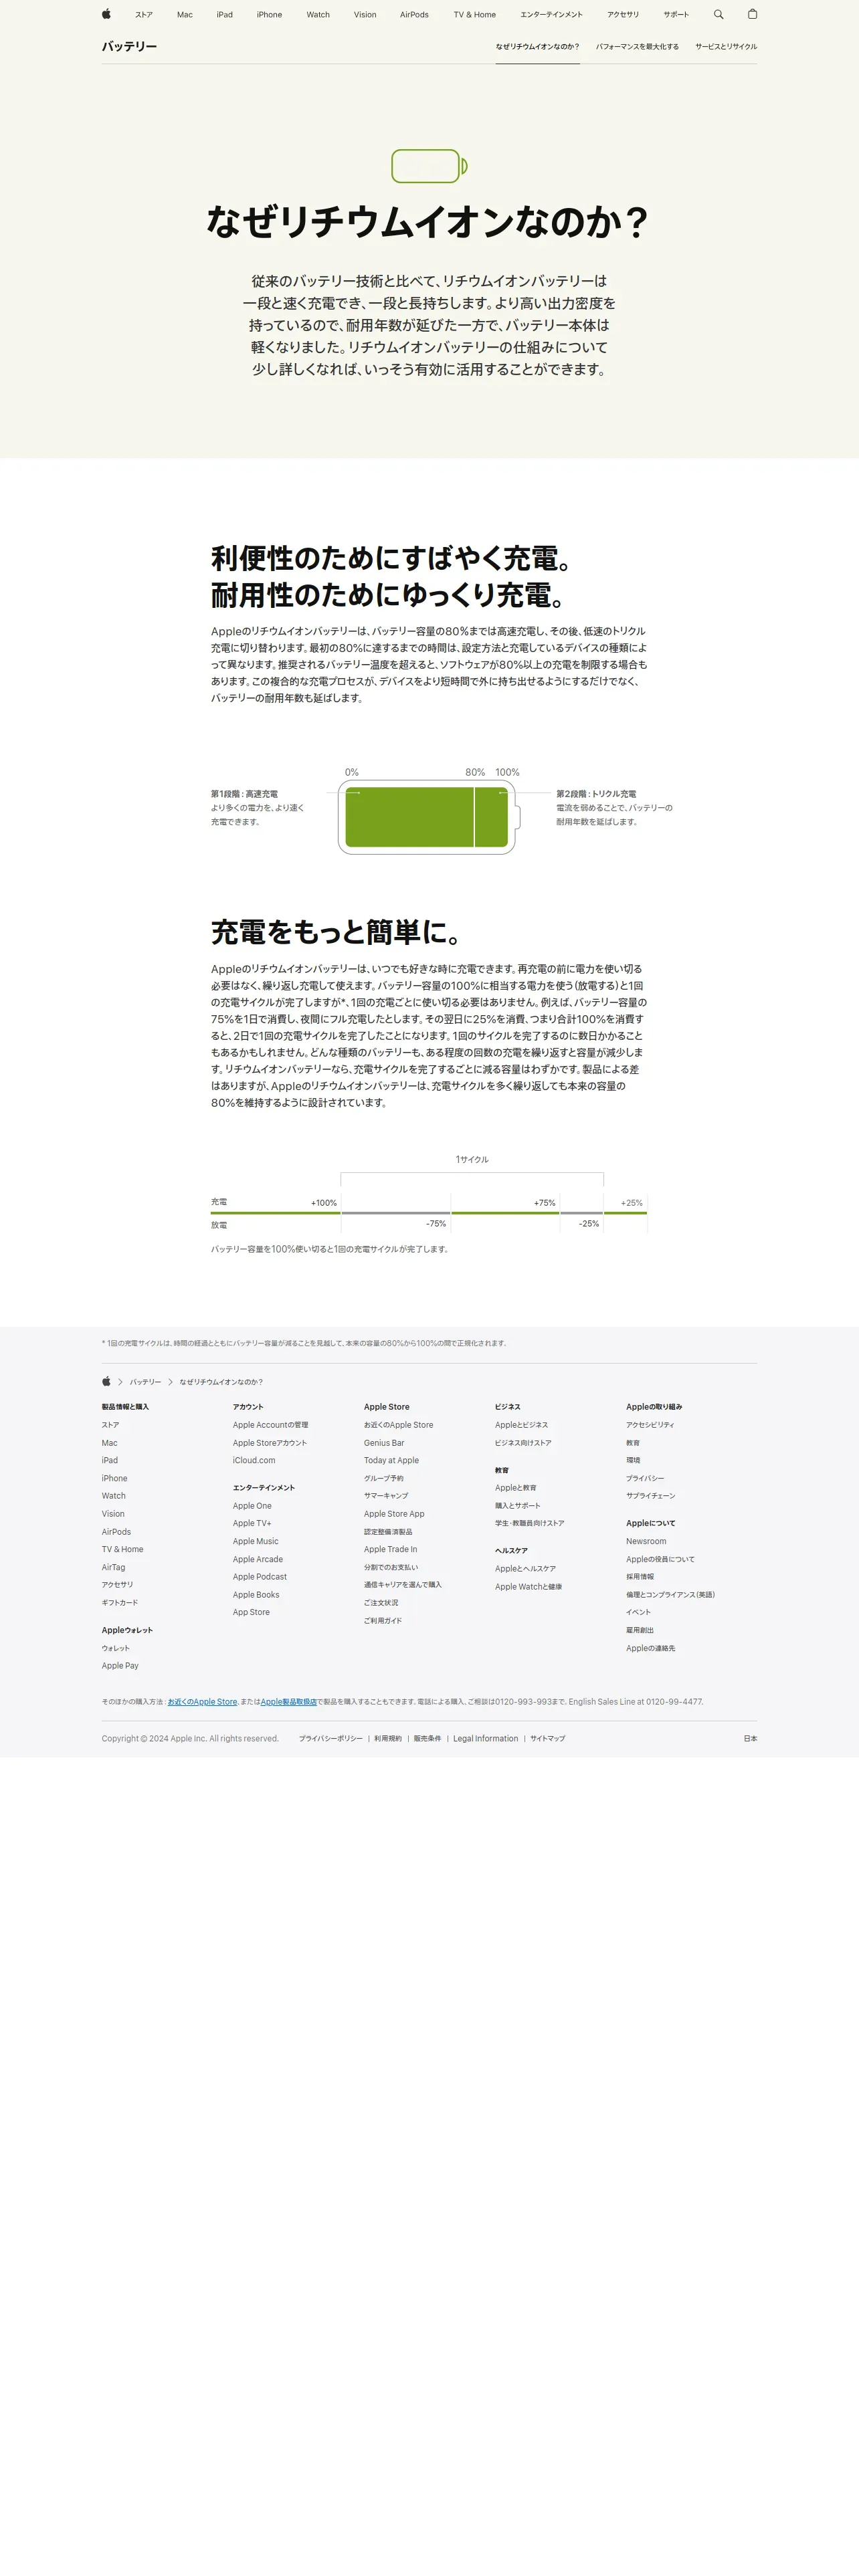Open the search magnifier icon
The image size is (859, 2576).
point(718,14)
